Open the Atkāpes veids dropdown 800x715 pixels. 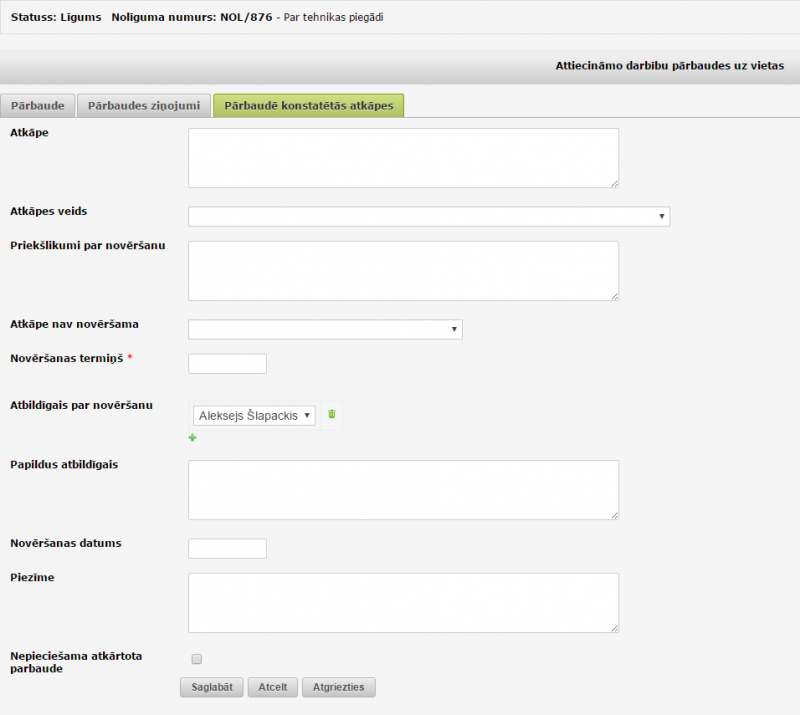click(429, 216)
